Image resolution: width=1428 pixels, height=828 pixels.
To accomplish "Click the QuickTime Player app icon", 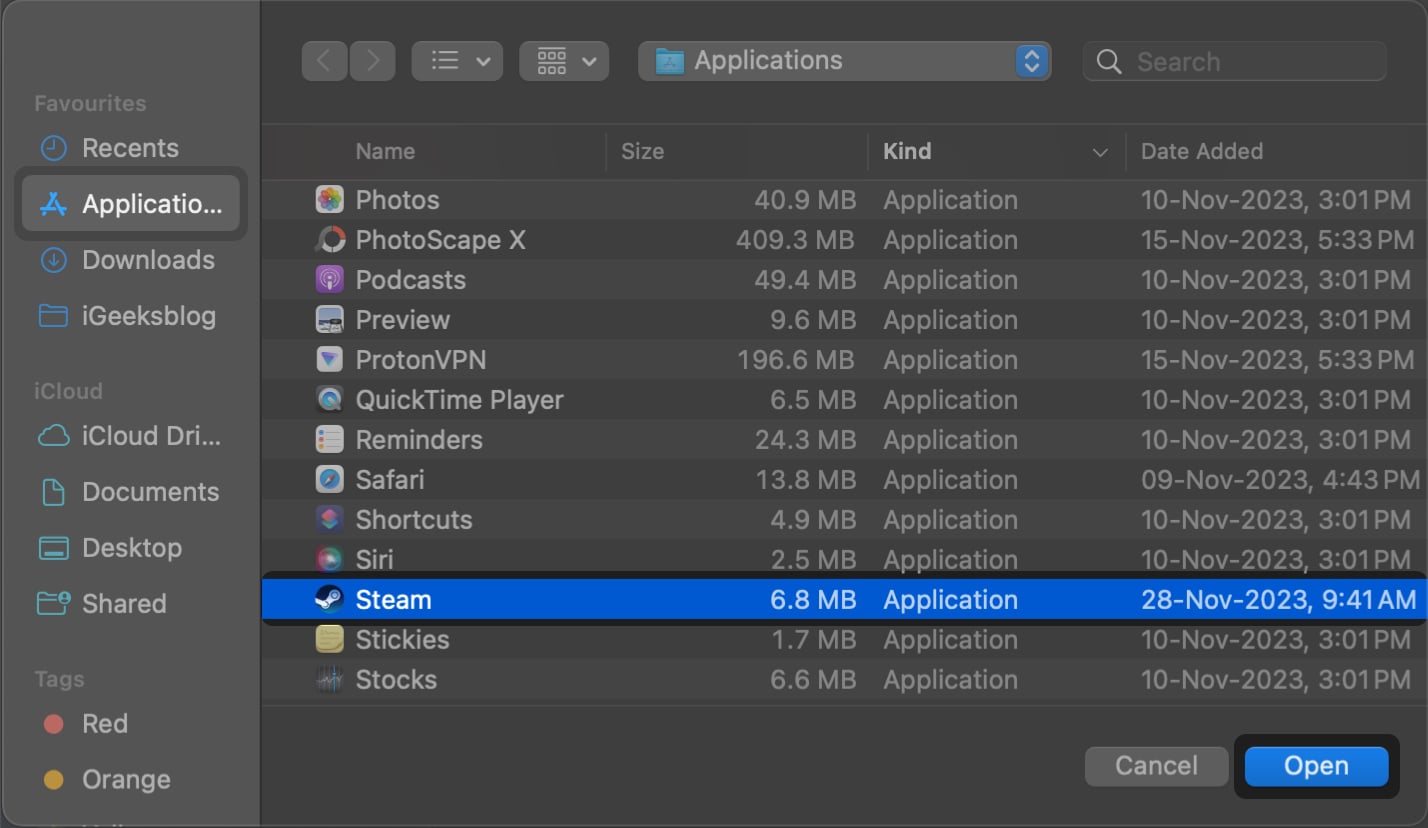I will pyautogui.click(x=330, y=400).
